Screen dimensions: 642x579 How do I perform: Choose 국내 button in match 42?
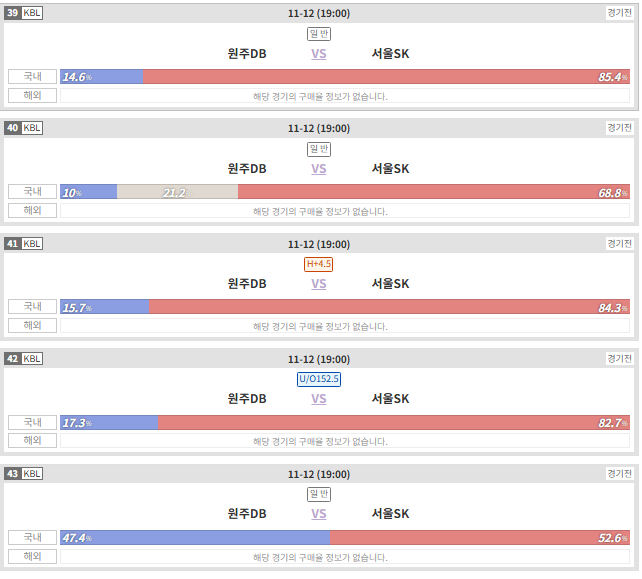tap(32, 422)
